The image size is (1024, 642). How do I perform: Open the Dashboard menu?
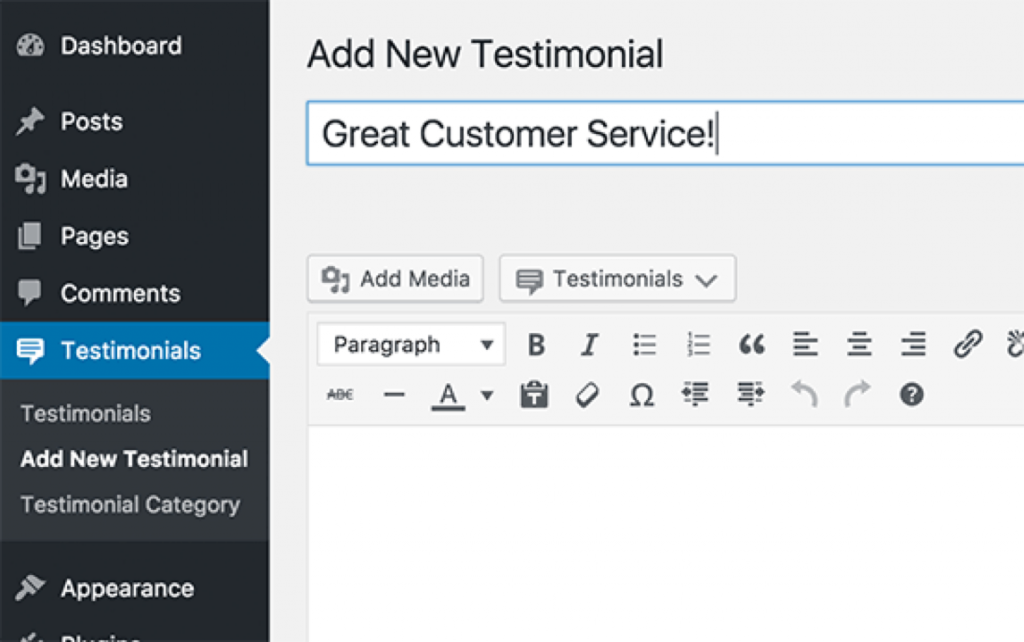135,46
